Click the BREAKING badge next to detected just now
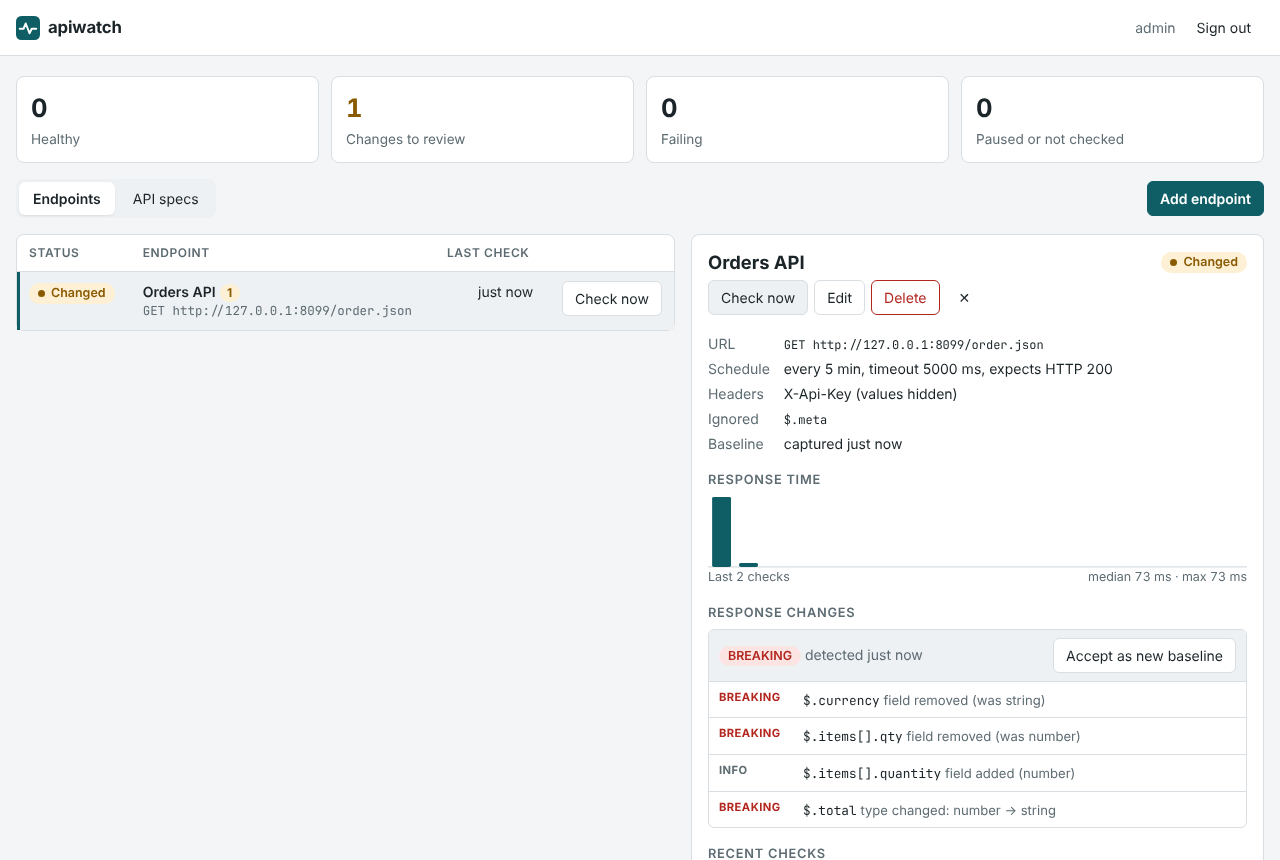1280x860 pixels. click(x=759, y=656)
